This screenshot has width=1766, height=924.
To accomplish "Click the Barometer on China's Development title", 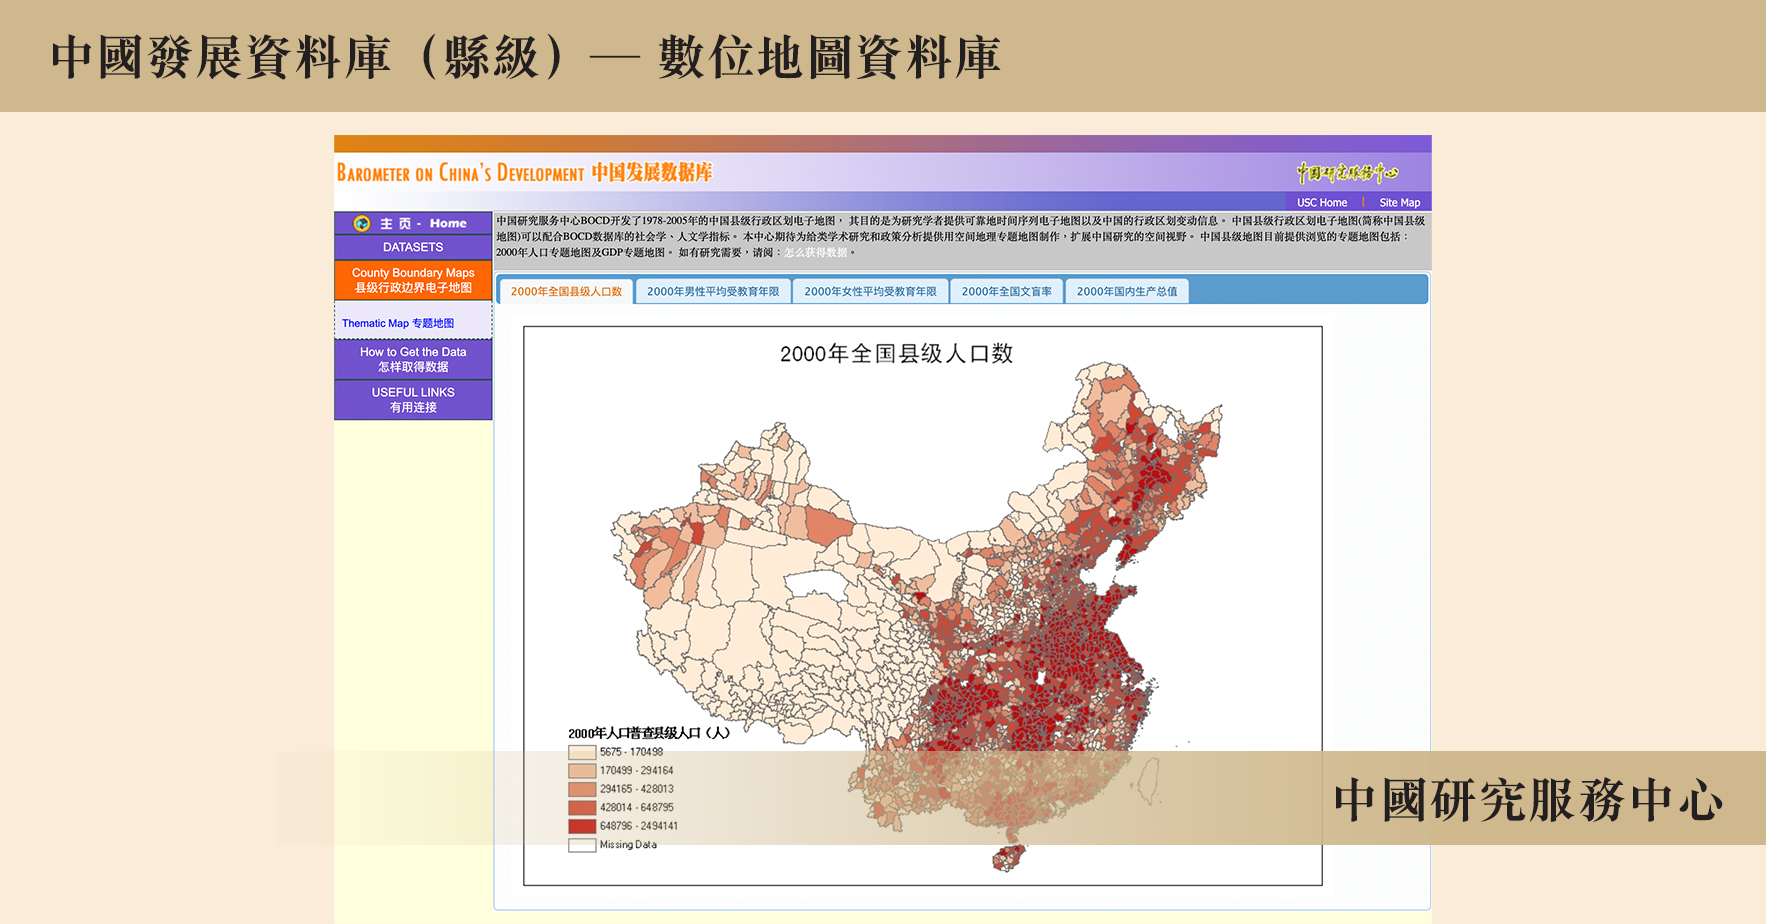I will (x=524, y=172).
